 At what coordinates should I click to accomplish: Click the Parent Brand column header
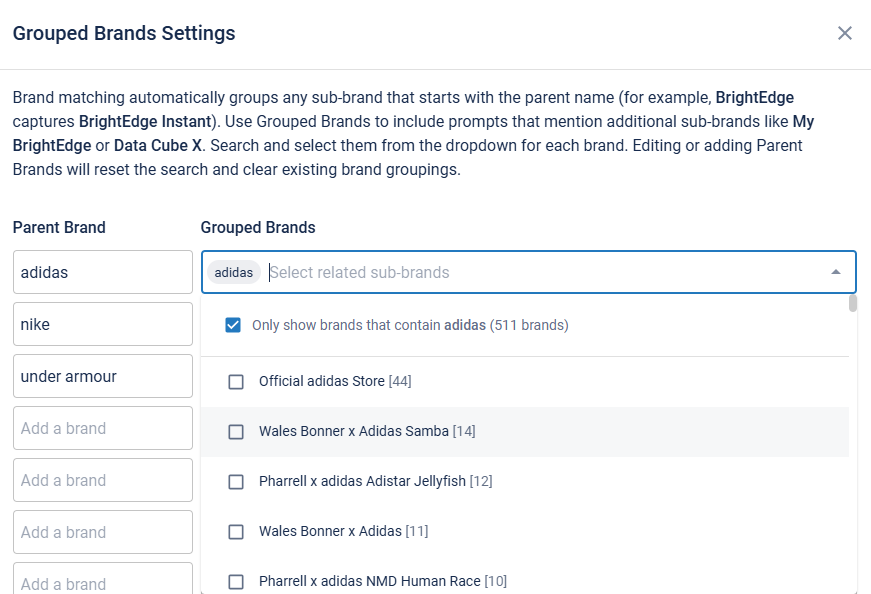click(x=59, y=227)
